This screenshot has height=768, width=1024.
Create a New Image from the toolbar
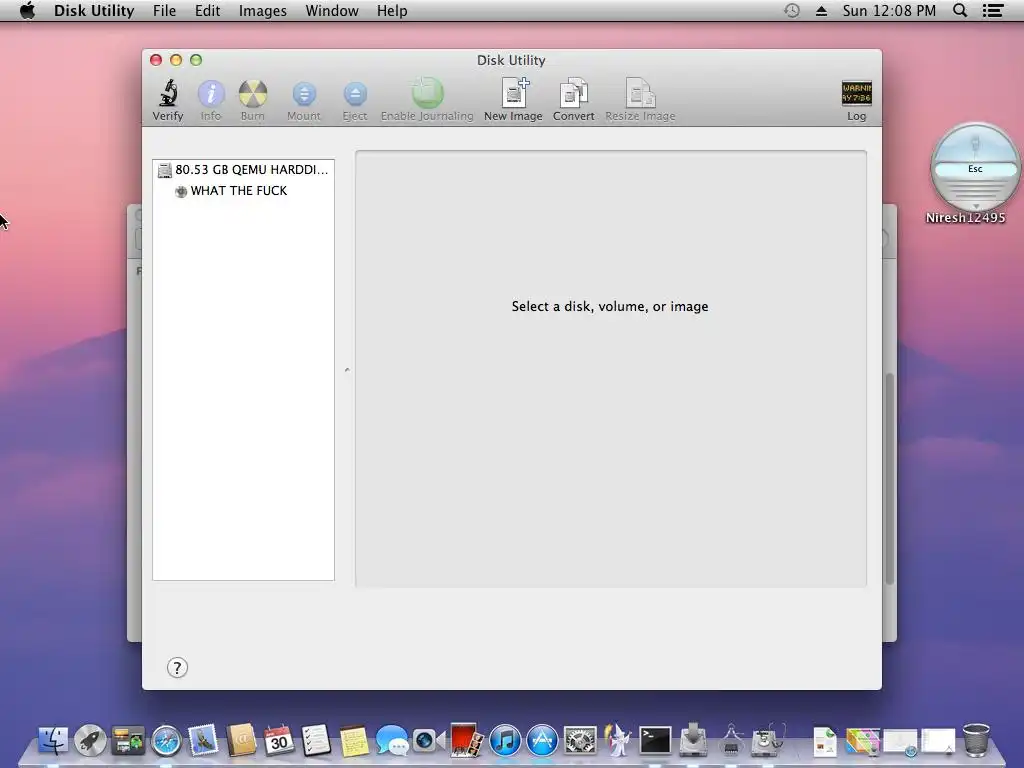[x=513, y=100]
